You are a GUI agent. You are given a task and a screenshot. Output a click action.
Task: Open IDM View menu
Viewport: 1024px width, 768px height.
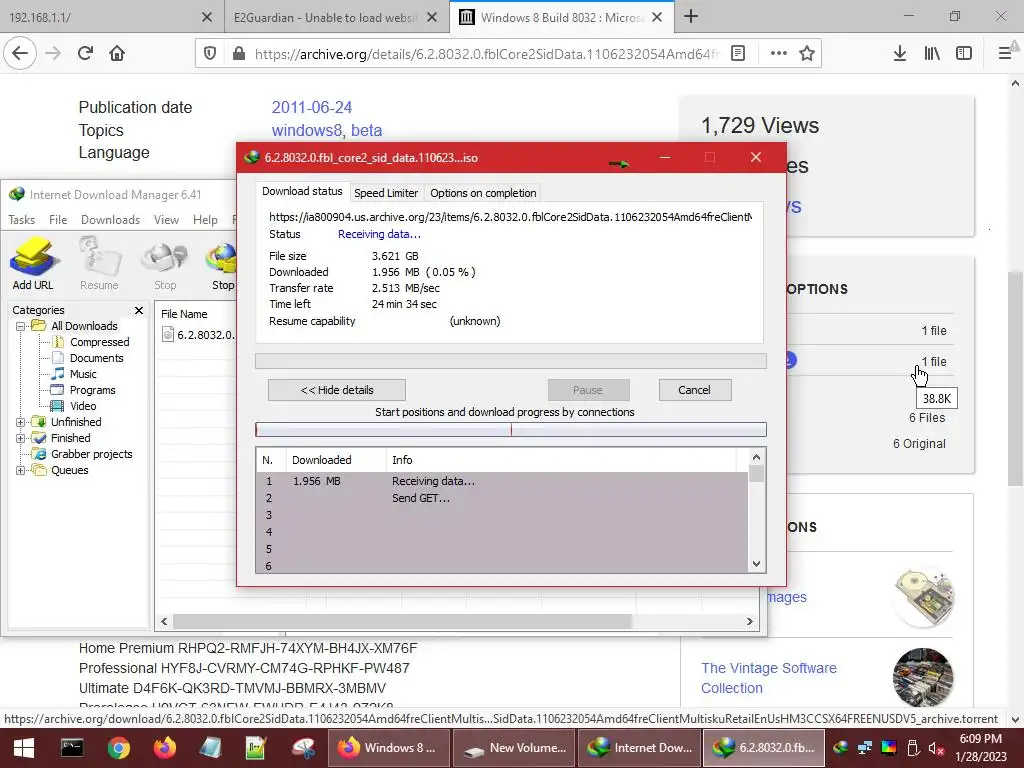click(x=167, y=219)
